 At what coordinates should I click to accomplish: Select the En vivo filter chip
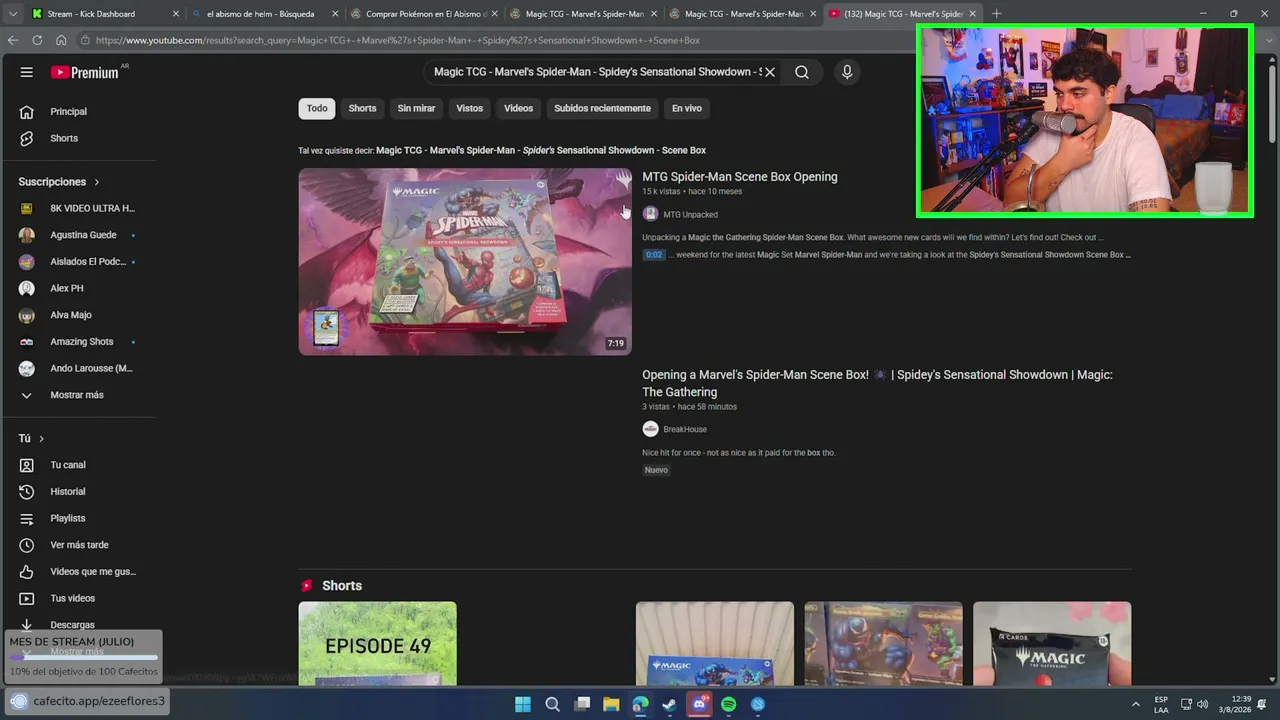tap(687, 108)
